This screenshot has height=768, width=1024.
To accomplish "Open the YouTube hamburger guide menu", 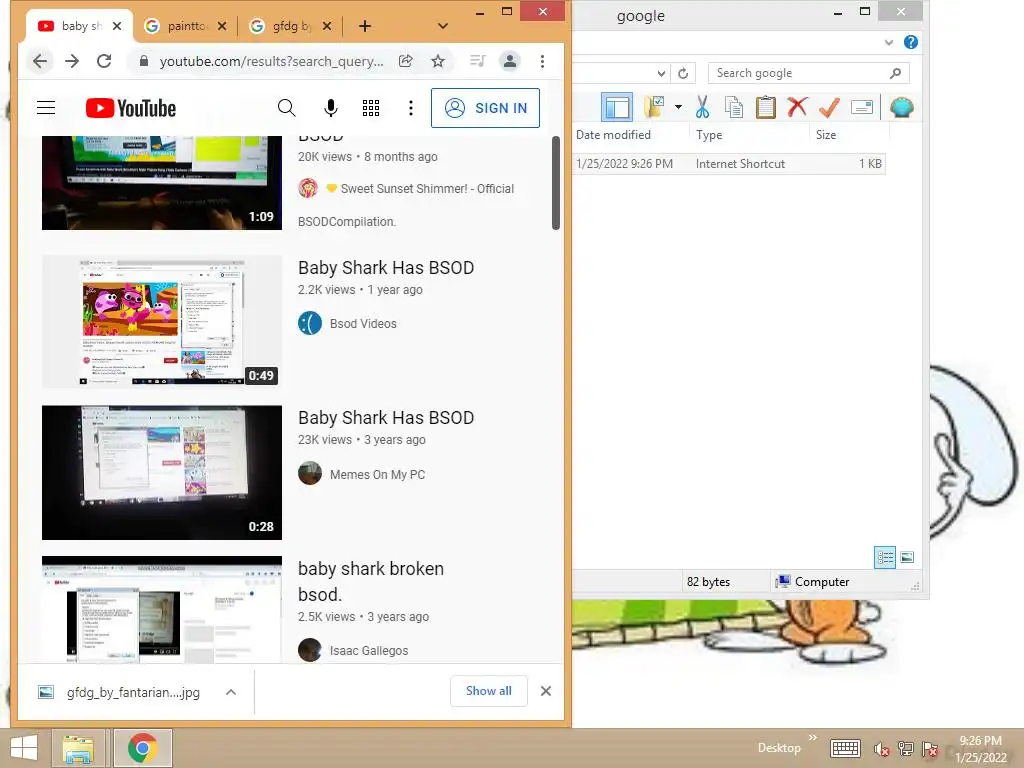I will (46, 108).
